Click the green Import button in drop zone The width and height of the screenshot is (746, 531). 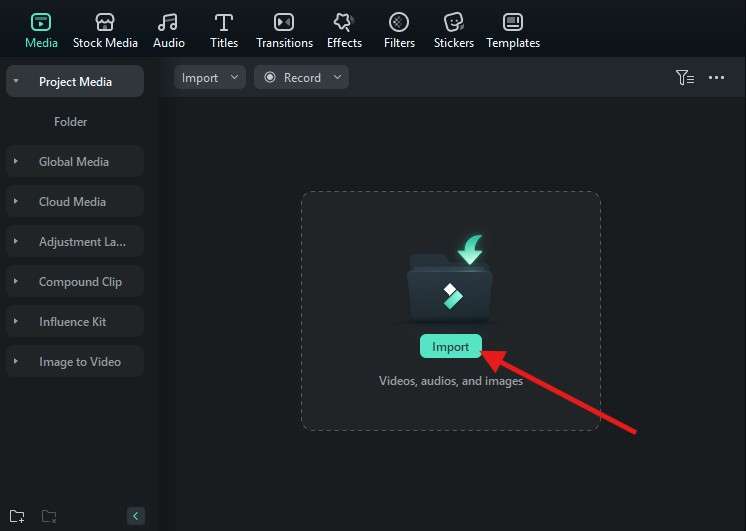click(x=451, y=346)
